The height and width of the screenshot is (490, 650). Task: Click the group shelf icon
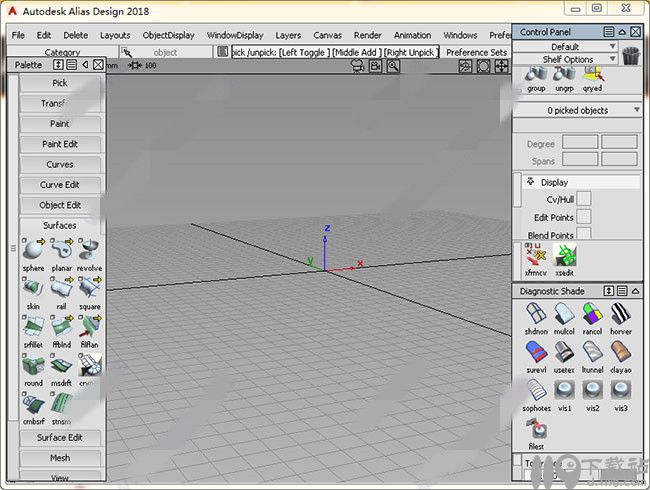pos(536,75)
